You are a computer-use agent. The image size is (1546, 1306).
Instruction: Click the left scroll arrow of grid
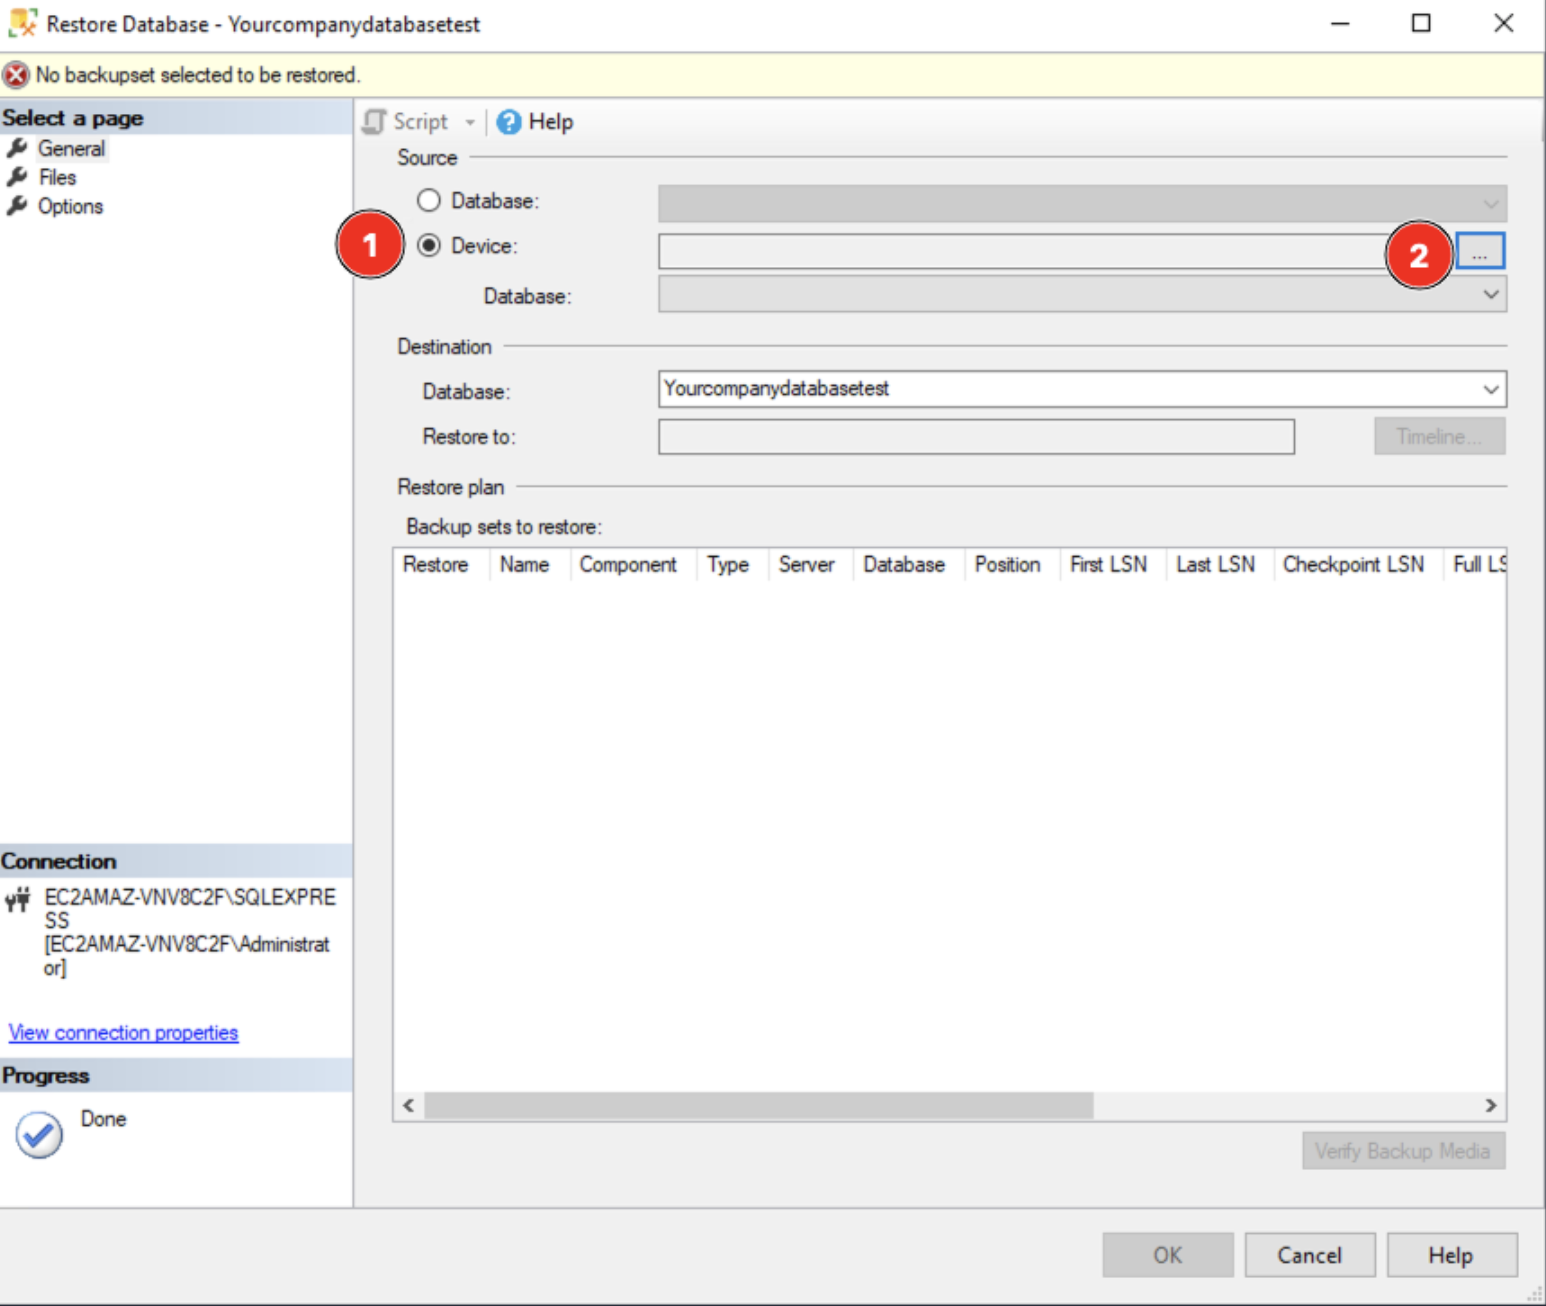408,1105
